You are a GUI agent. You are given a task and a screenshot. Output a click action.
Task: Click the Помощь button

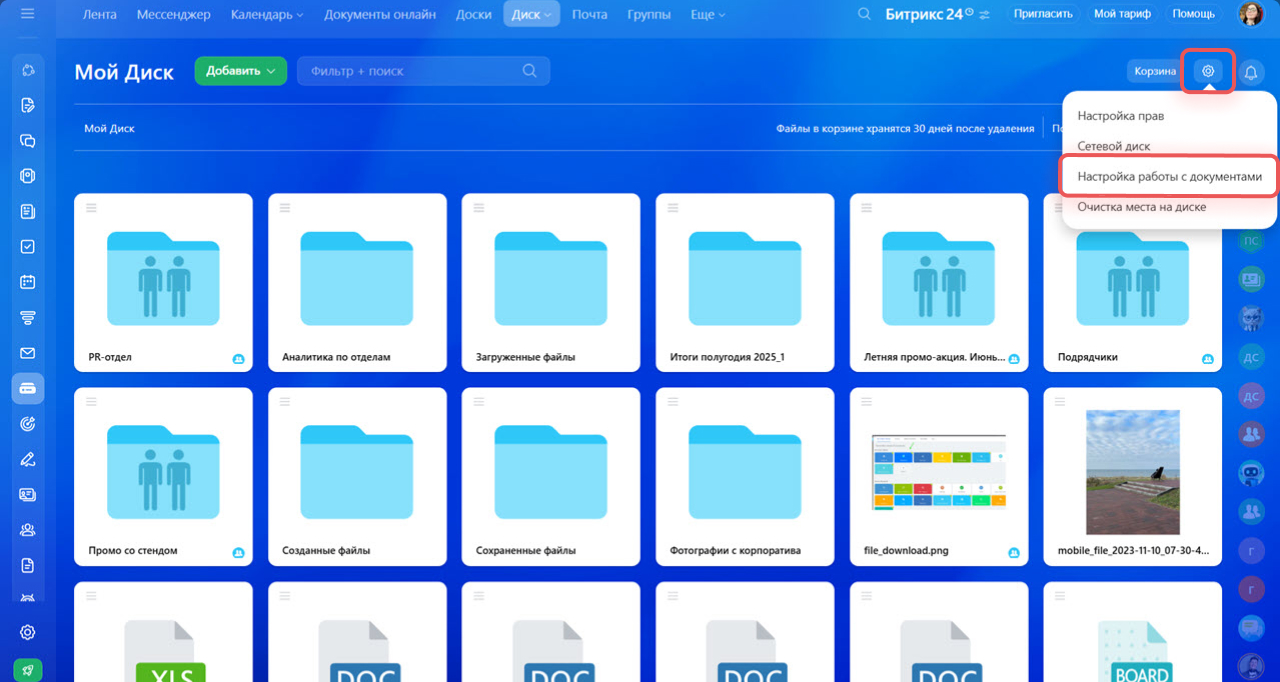(1193, 14)
